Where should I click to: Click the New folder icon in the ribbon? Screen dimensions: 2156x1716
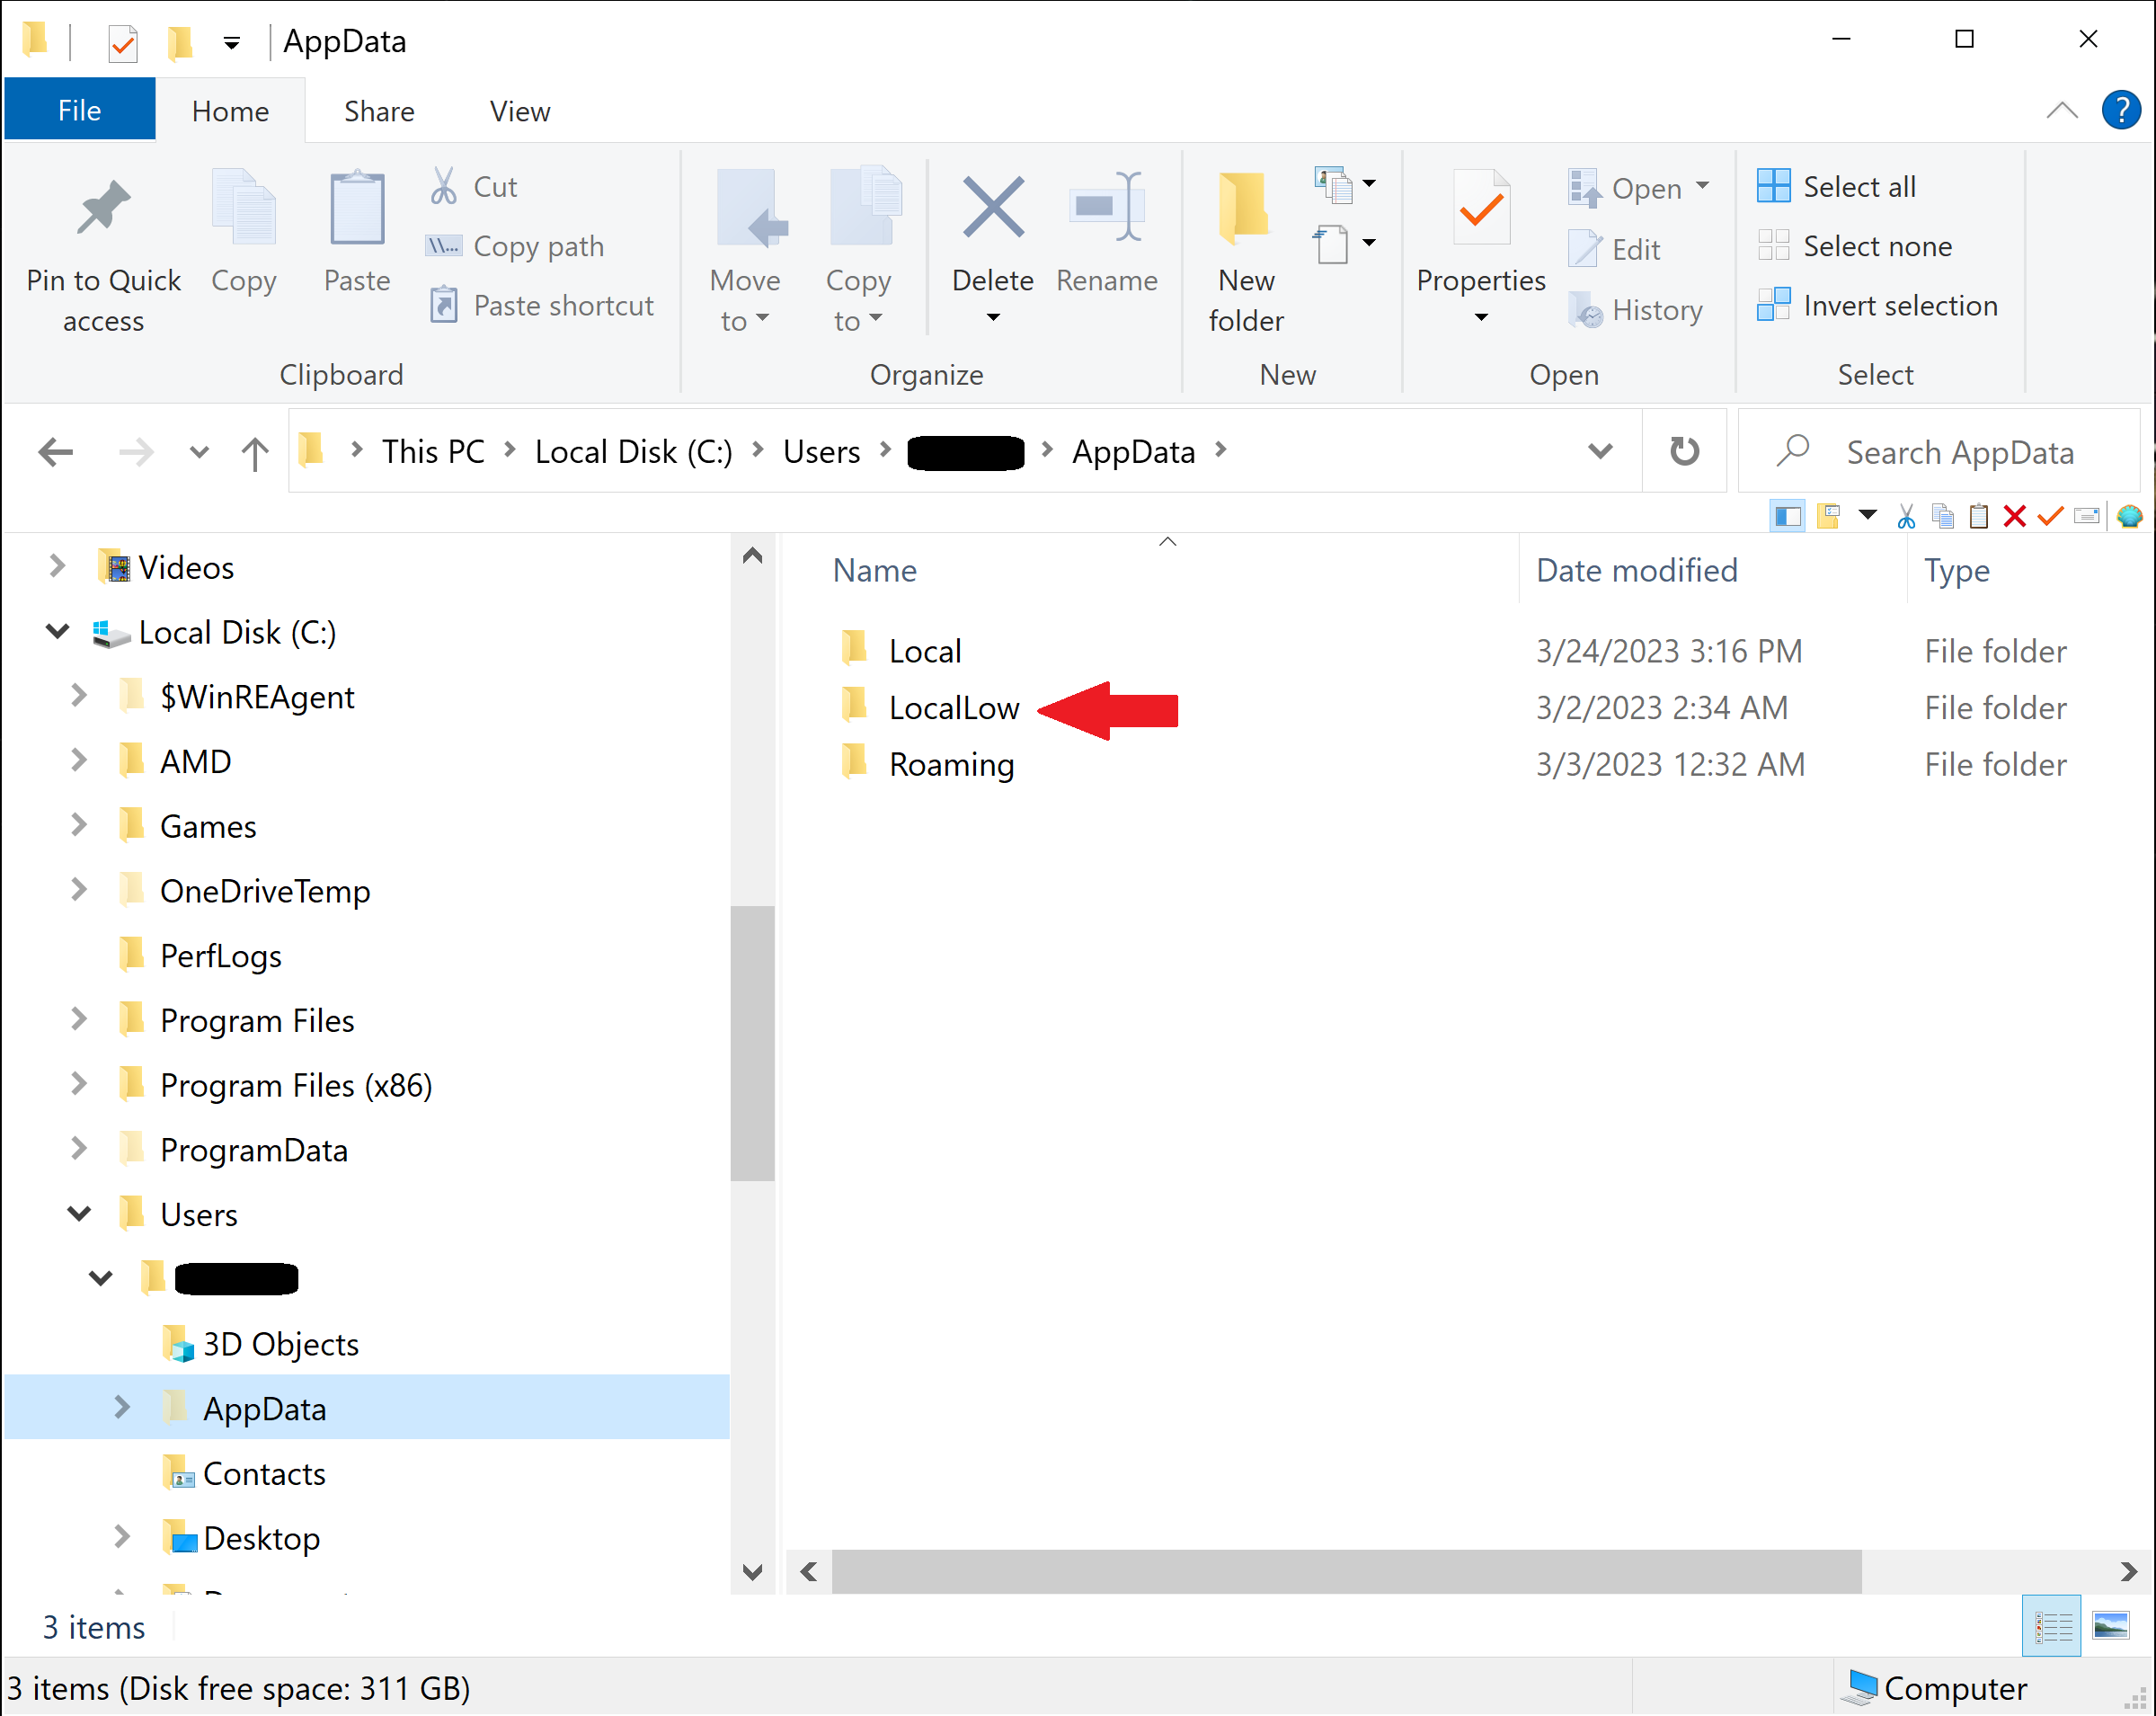pyautogui.click(x=1245, y=209)
